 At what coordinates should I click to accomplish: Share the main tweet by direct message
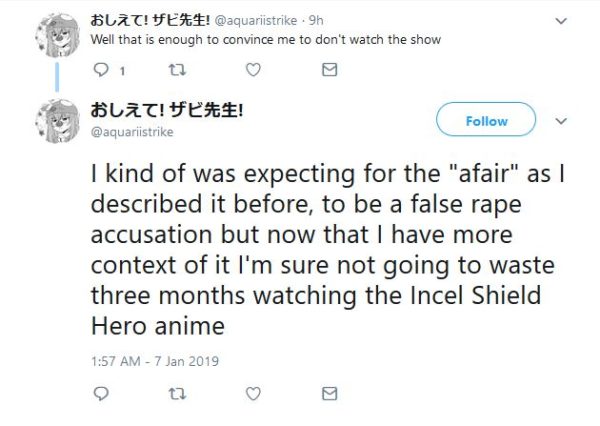330,395
